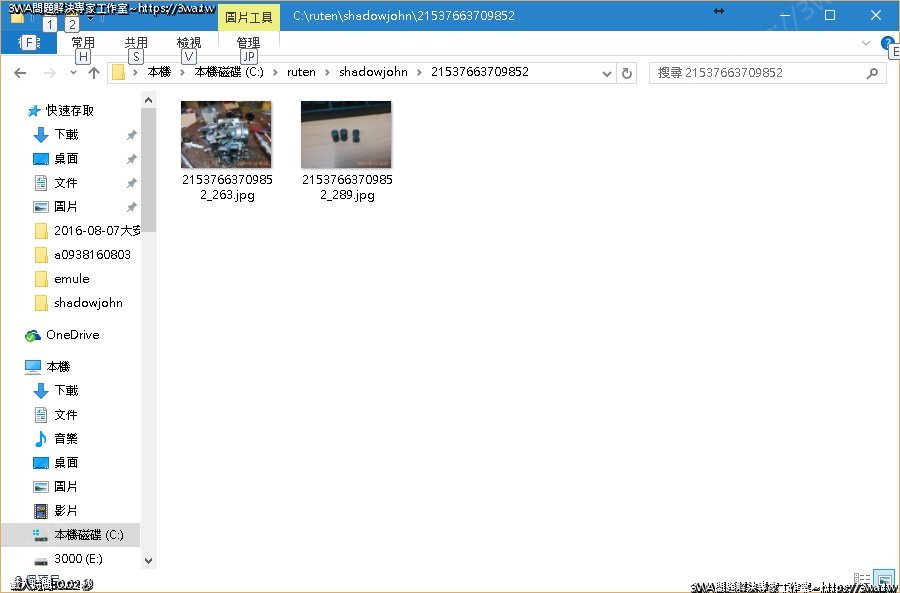Open recent locations dropdown arrow
Image resolution: width=900 pixels, height=593 pixels.
[73, 73]
